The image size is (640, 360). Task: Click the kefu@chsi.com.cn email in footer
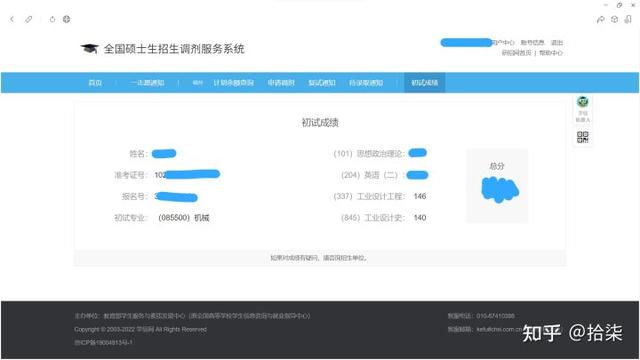pyautogui.click(x=499, y=329)
